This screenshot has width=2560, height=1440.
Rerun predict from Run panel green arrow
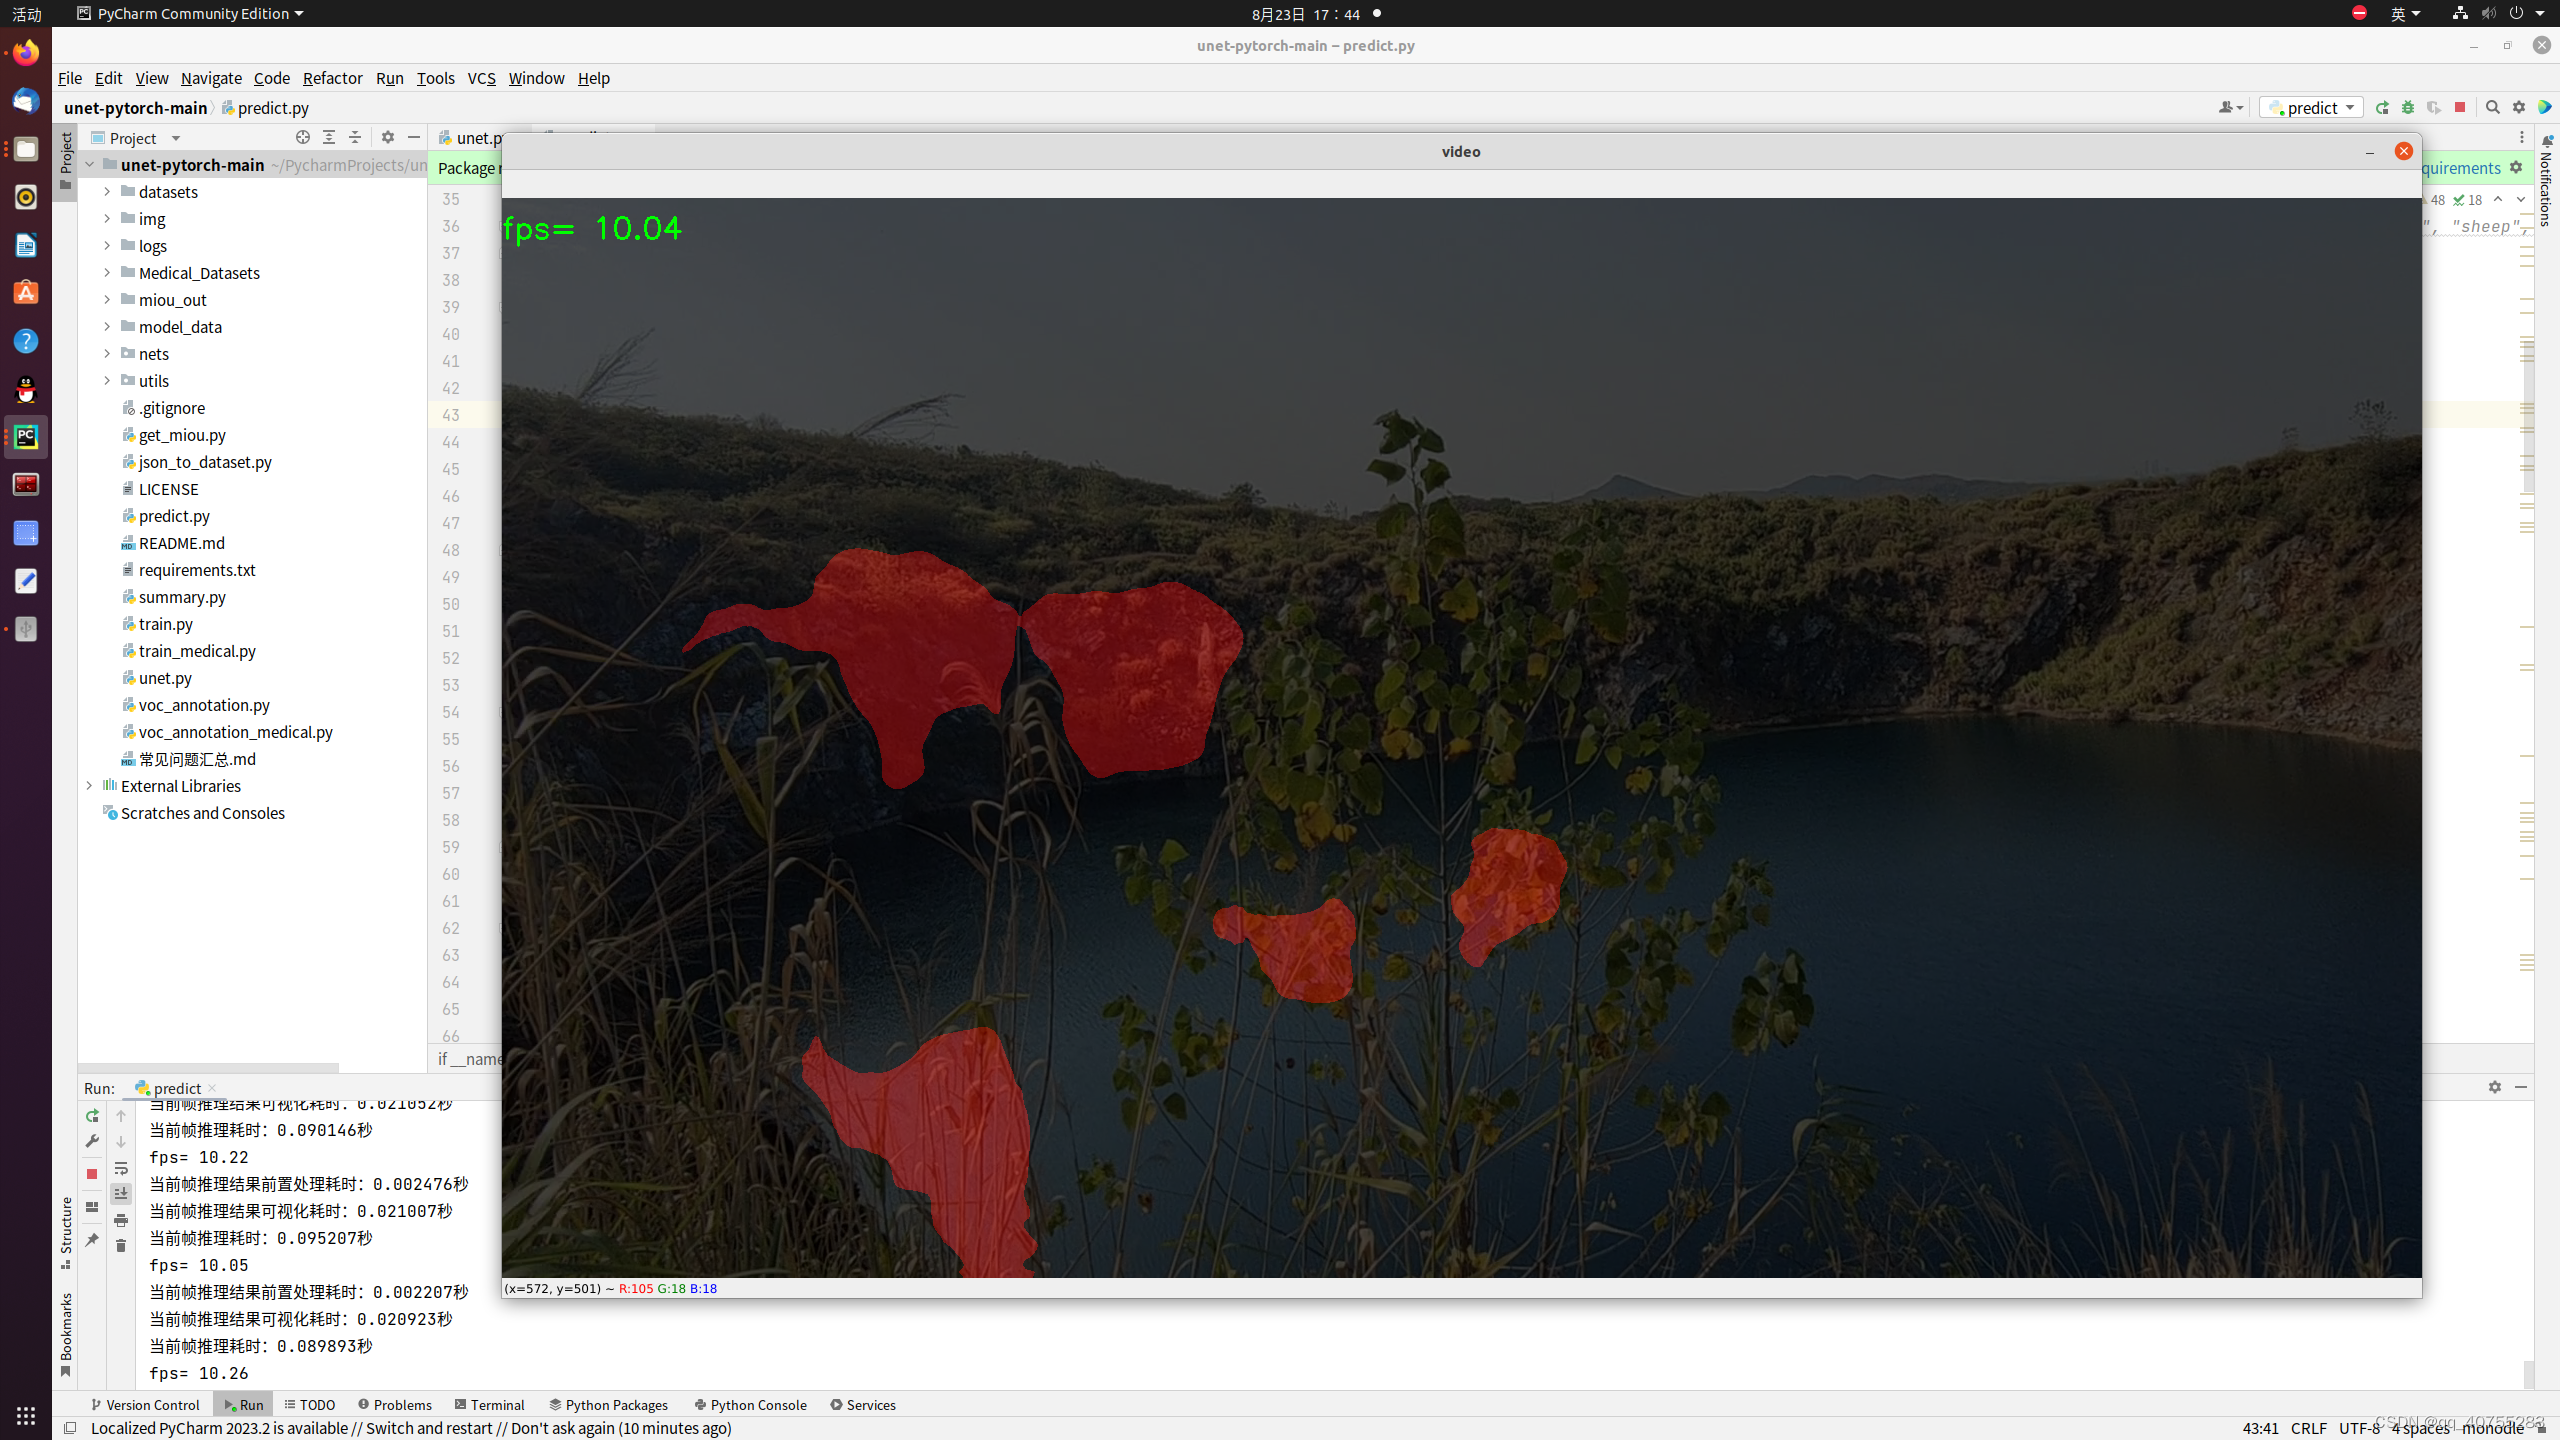92,1116
